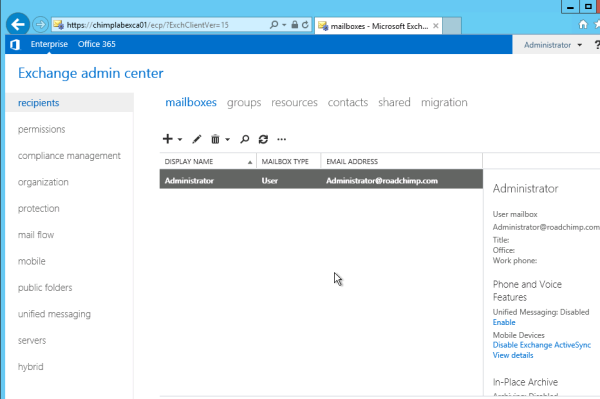Open protection in the left navigation
The image size is (600, 399).
pos(38,208)
